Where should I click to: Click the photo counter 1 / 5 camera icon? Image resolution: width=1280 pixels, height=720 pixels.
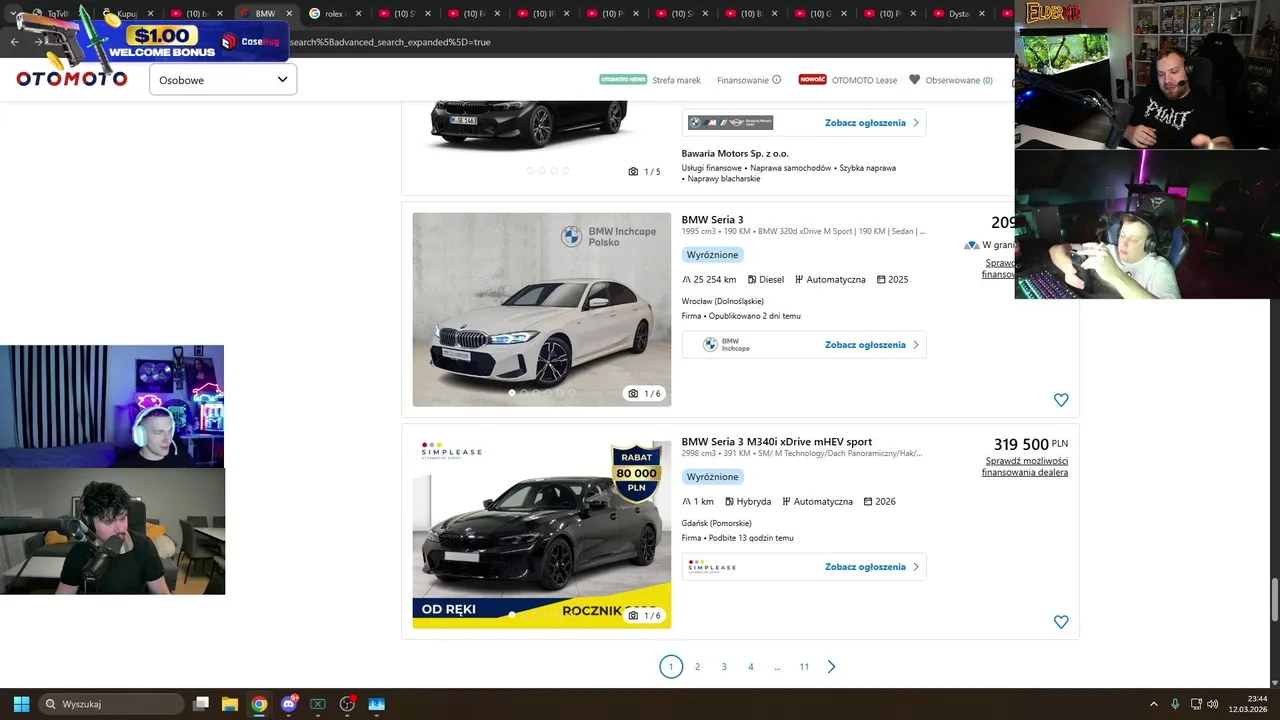click(x=633, y=171)
